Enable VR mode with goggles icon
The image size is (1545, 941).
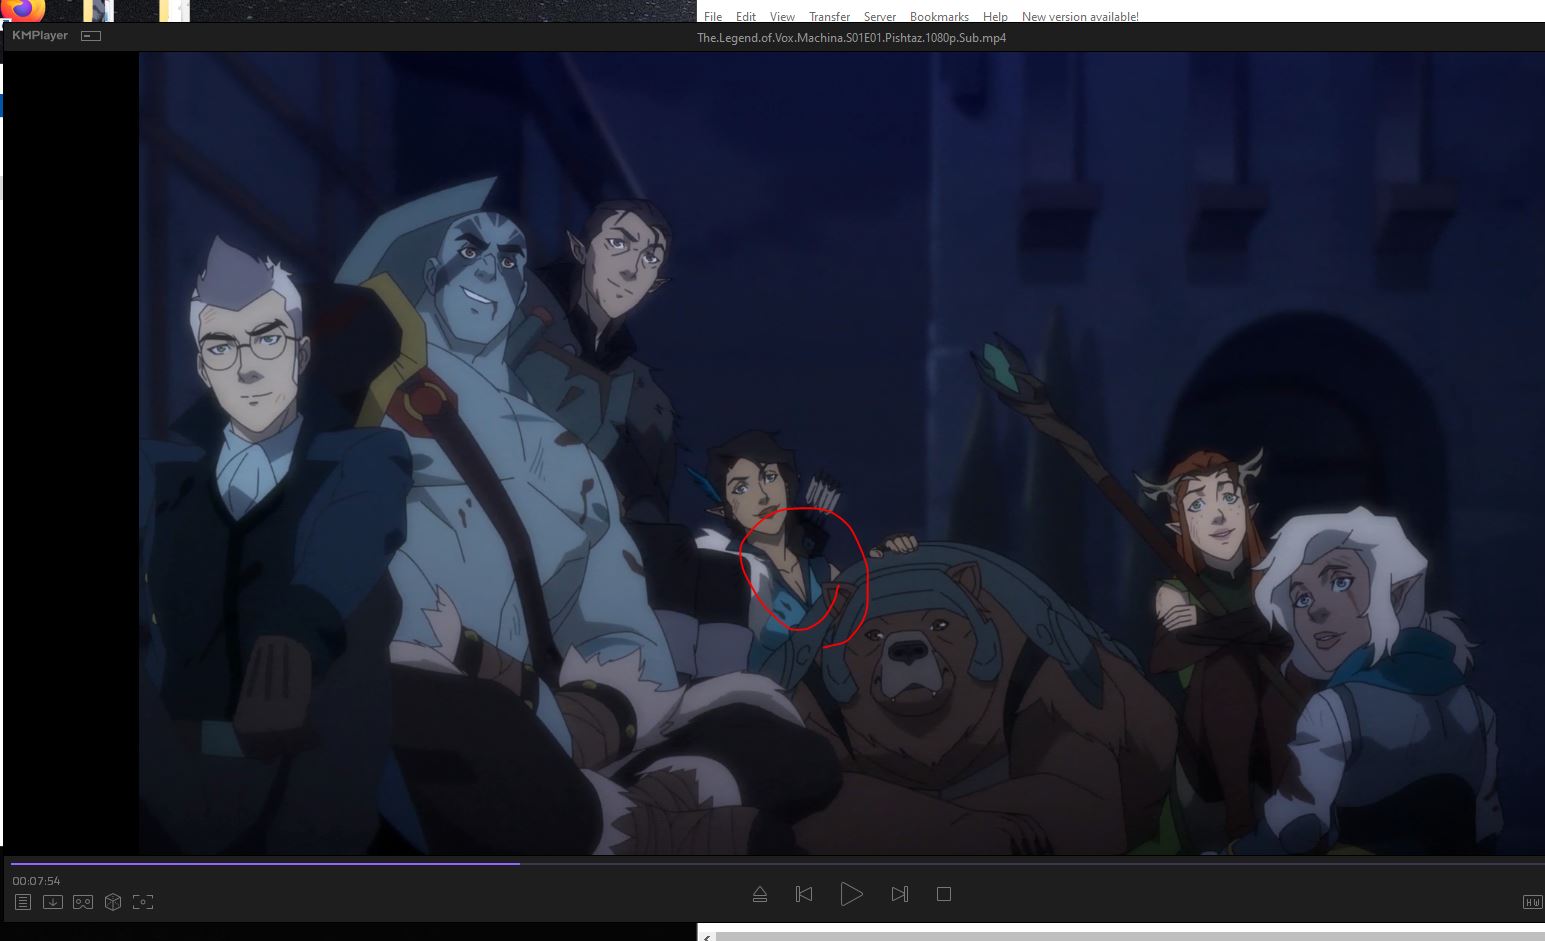(83, 902)
